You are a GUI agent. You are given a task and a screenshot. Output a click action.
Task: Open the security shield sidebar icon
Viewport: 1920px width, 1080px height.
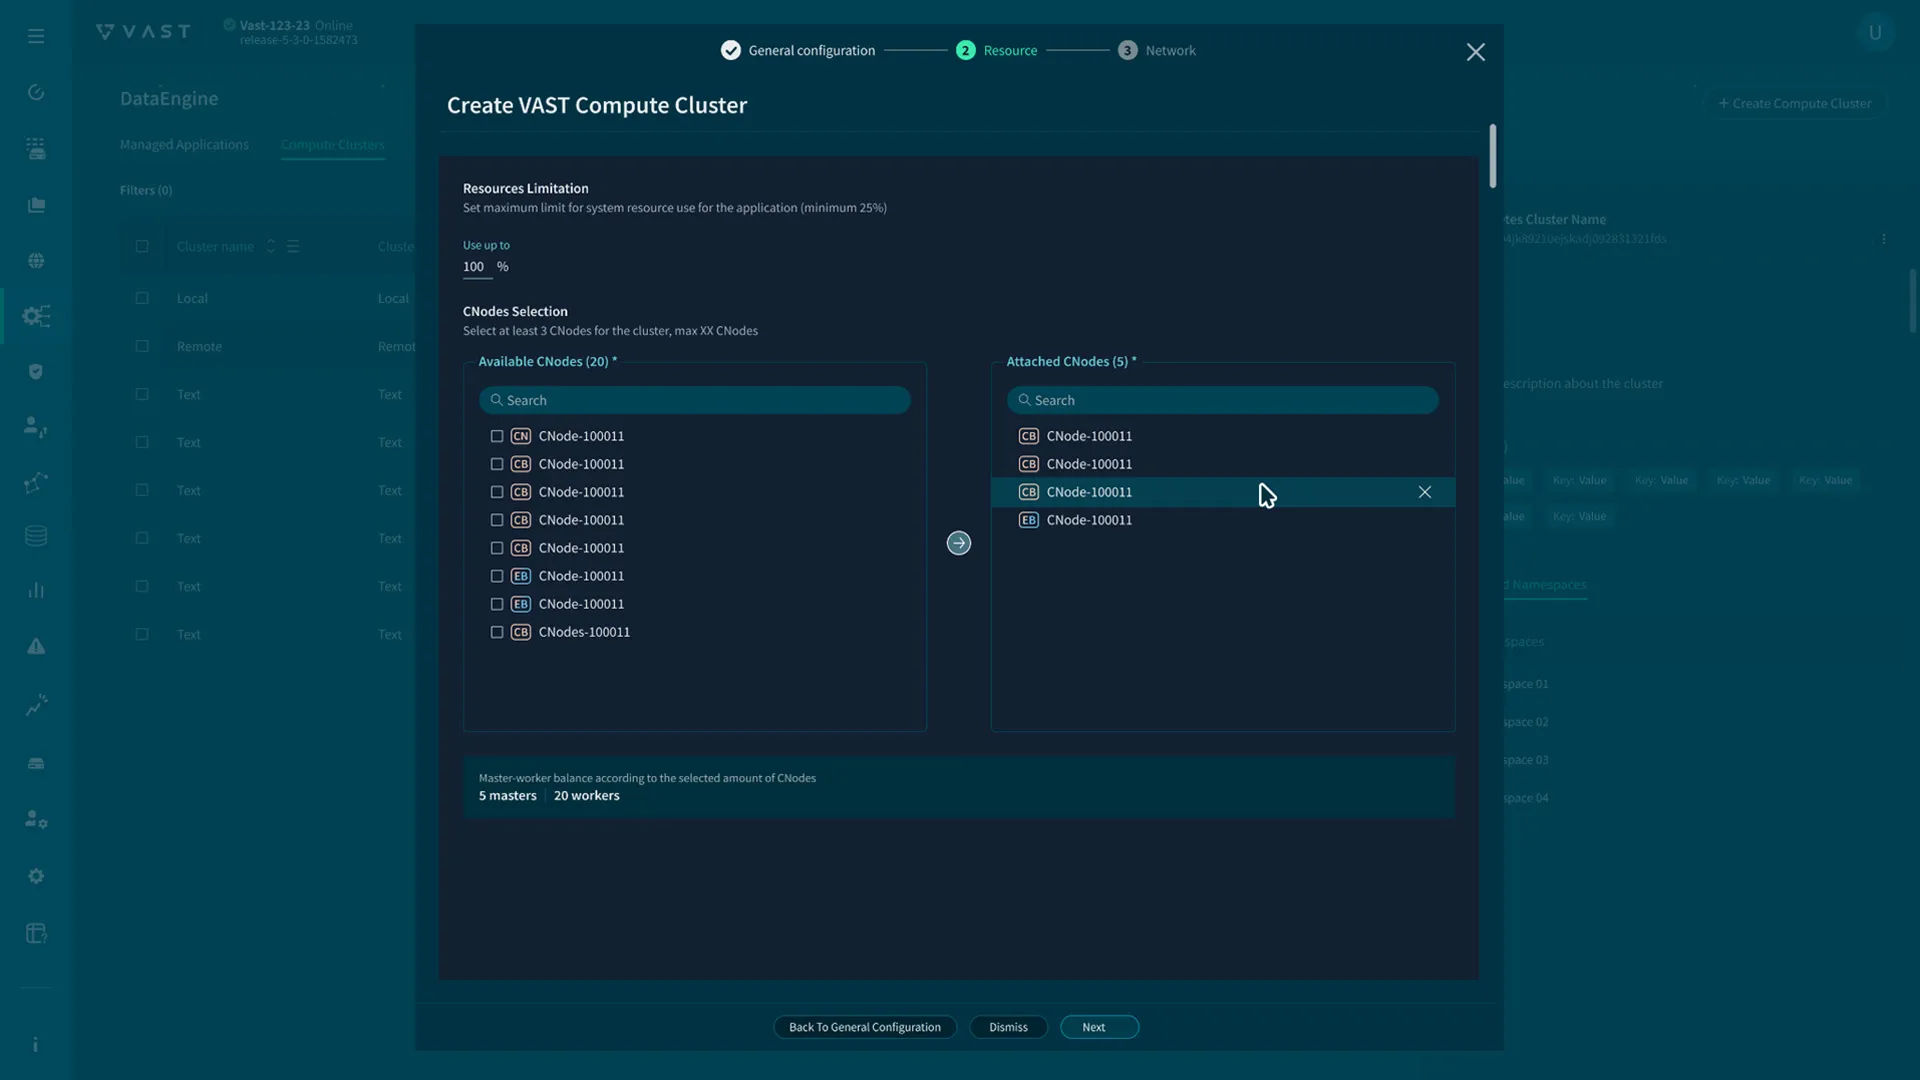(x=36, y=371)
